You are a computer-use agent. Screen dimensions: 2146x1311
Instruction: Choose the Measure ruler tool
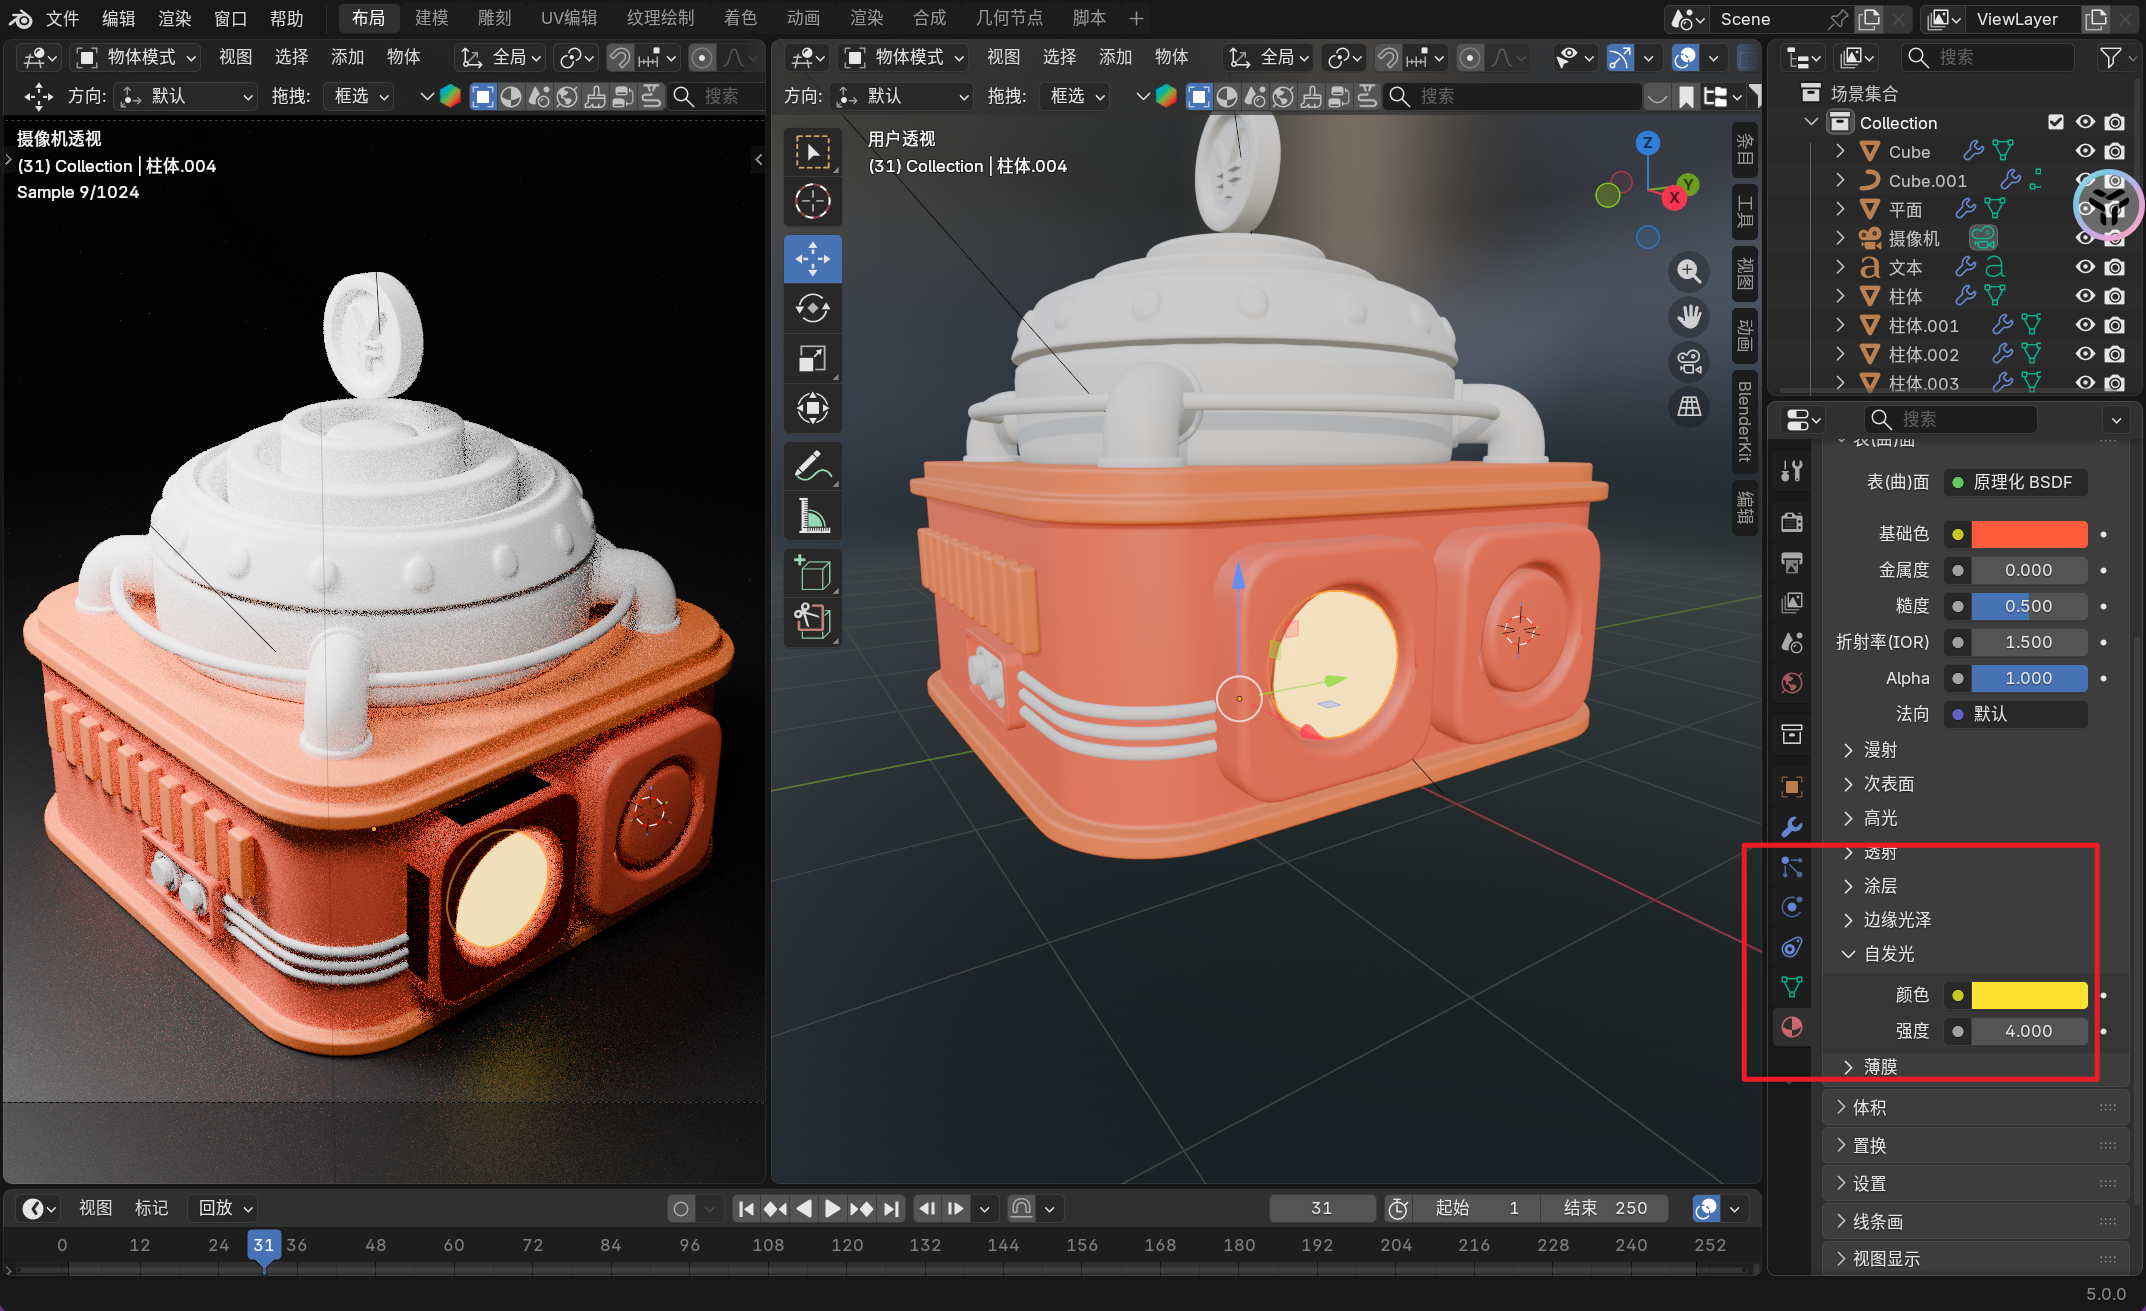point(812,517)
